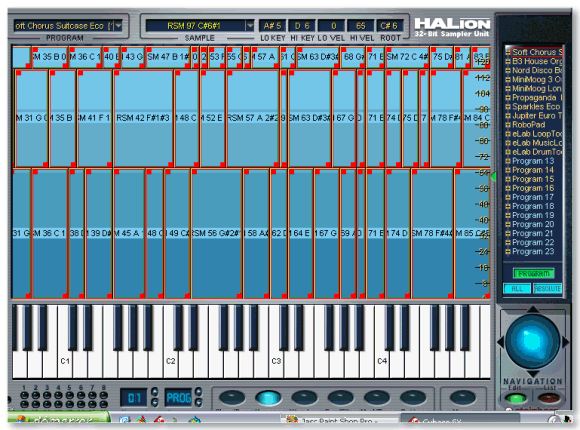Click the HI VEL value 65
This screenshot has height=430, width=580.
pyautogui.click(x=361, y=26)
